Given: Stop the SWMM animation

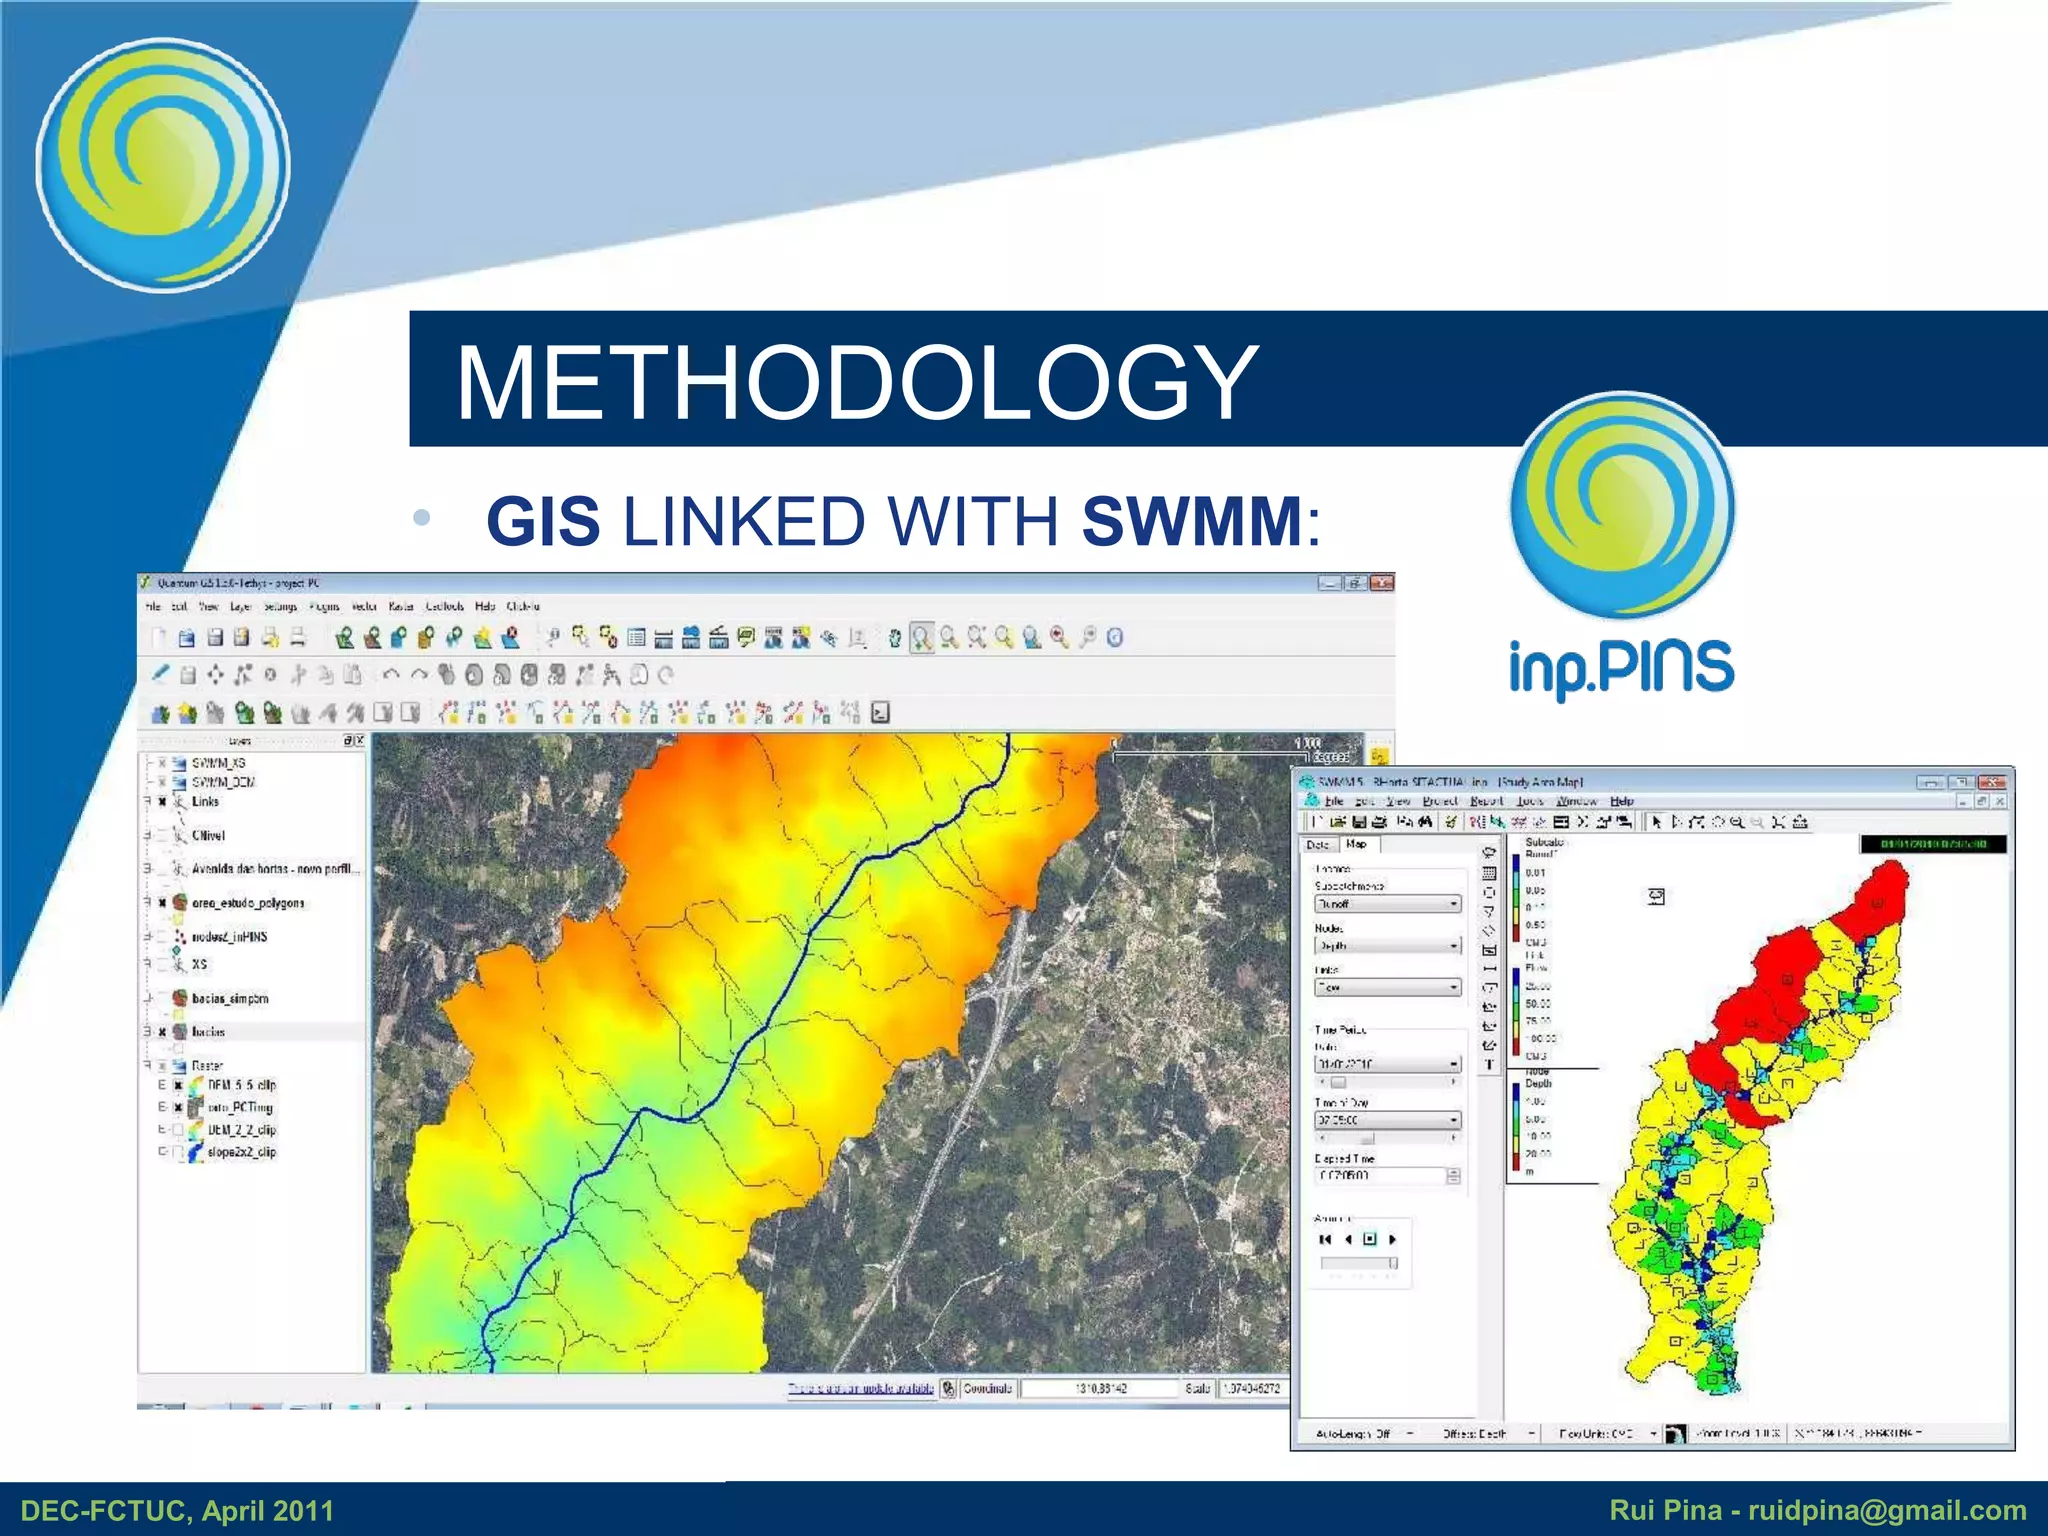Looking at the screenshot, I should pos(1370,1239).
